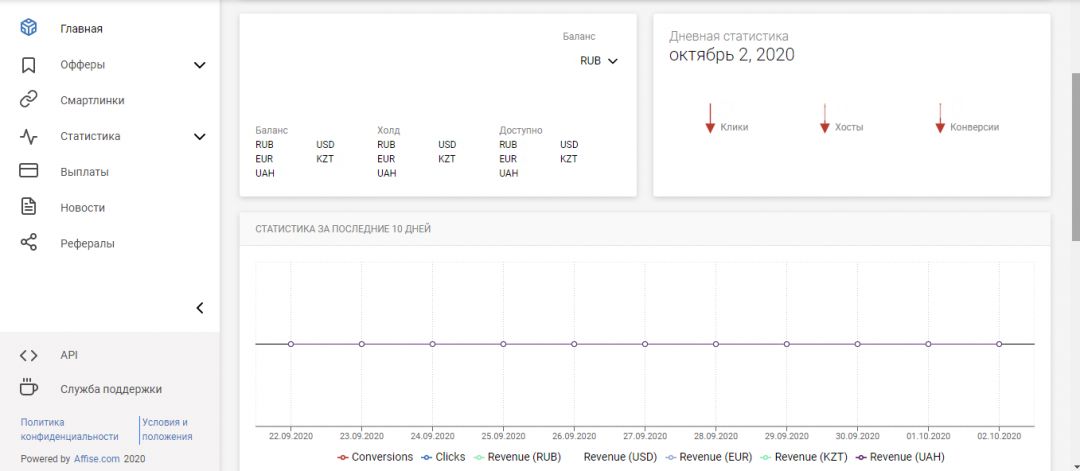
Task: Expand the Статистика submenu chevron
Action: pyautogui.click(x=199, y=136)
